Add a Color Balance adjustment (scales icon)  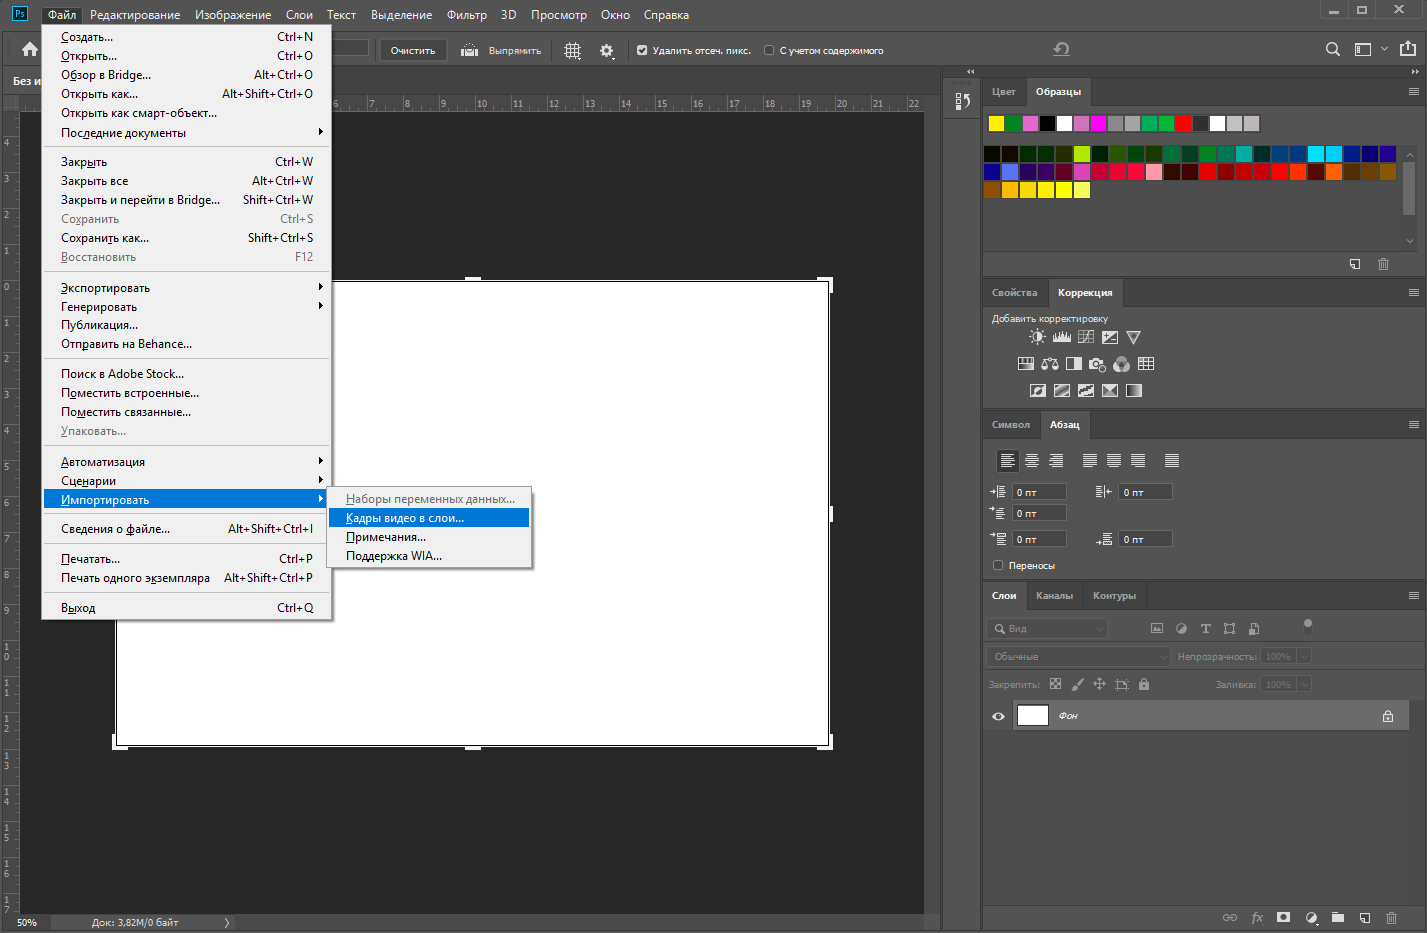coord(1049,364)
